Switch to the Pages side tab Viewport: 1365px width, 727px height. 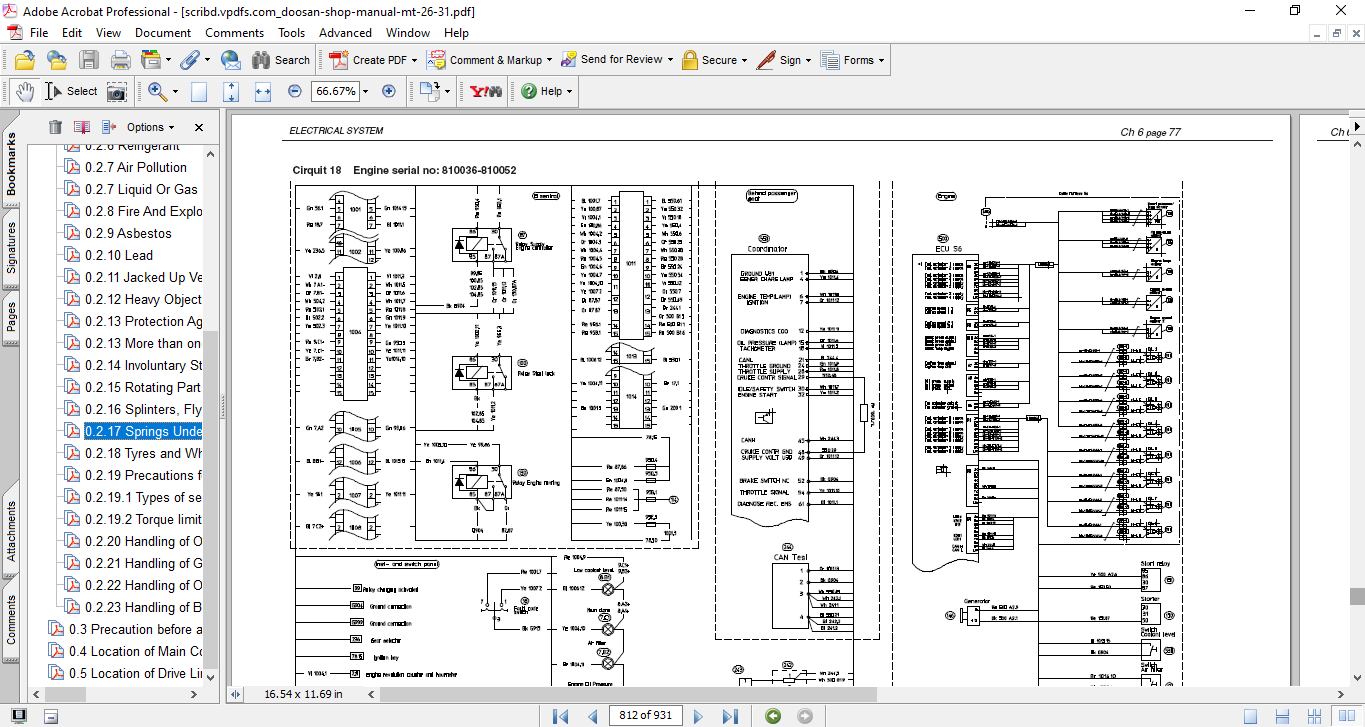coord(12,316)
